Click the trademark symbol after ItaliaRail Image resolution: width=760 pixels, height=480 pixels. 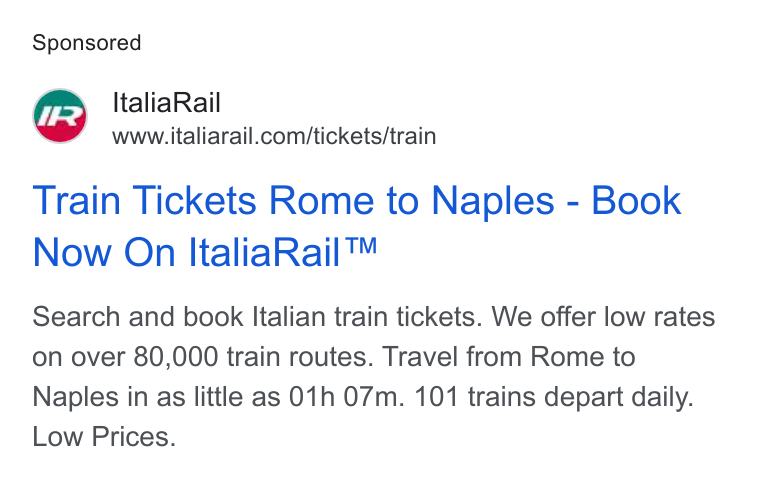pos(360,245)
